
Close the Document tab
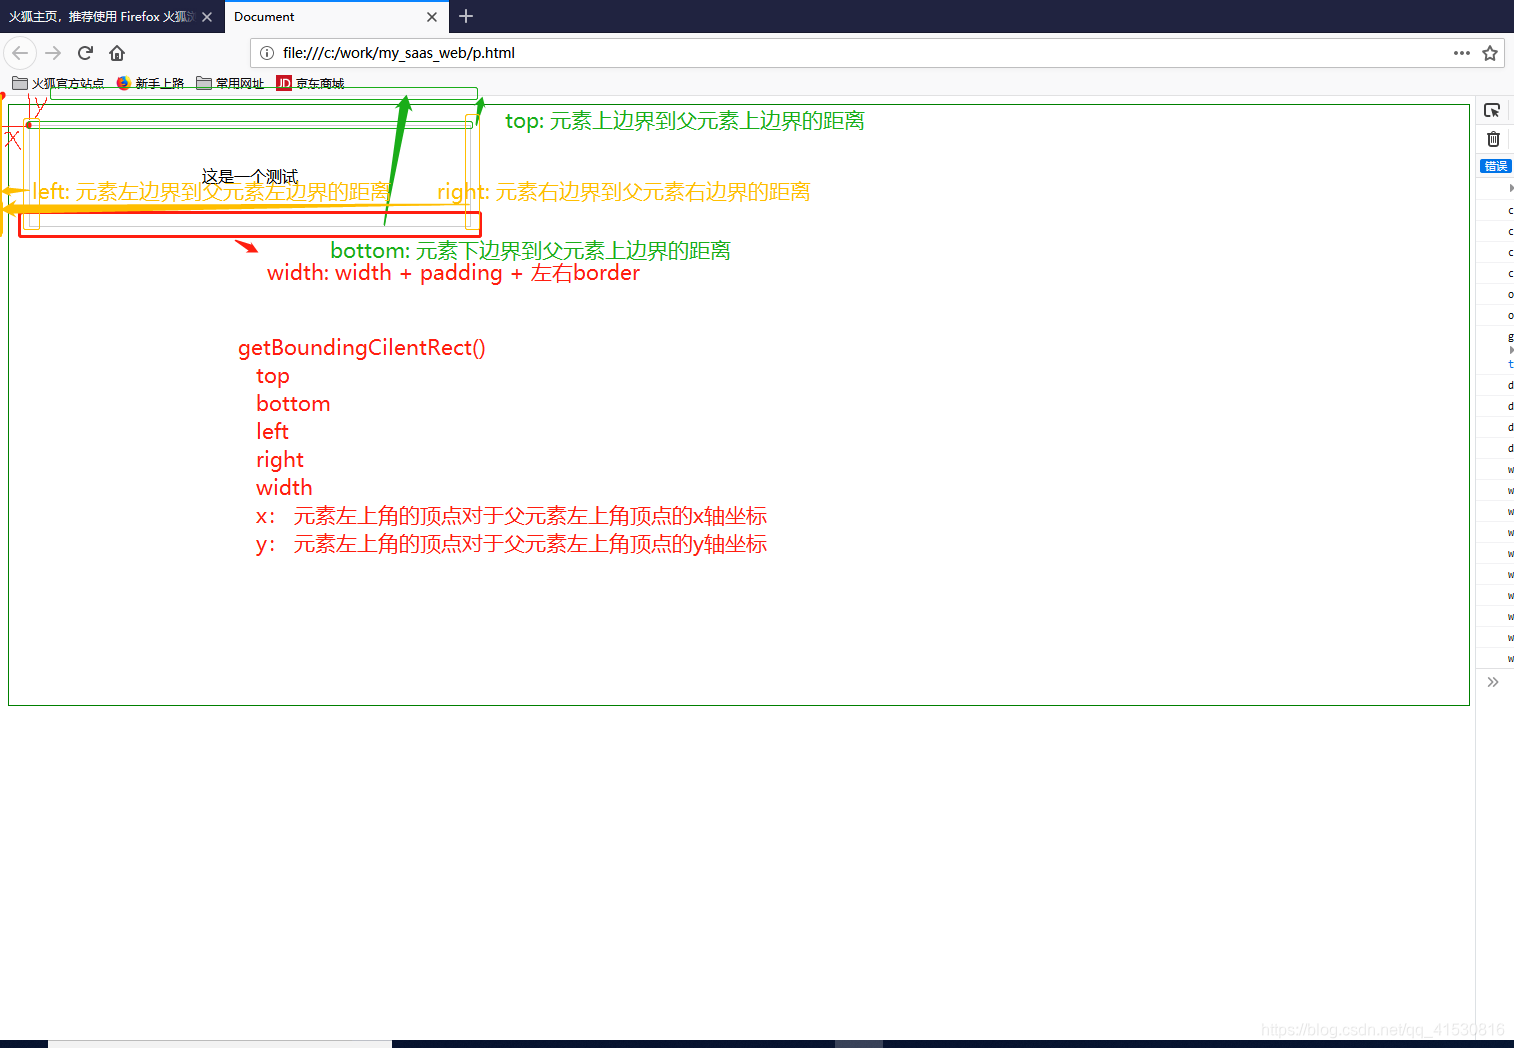[x=432, y=17]
